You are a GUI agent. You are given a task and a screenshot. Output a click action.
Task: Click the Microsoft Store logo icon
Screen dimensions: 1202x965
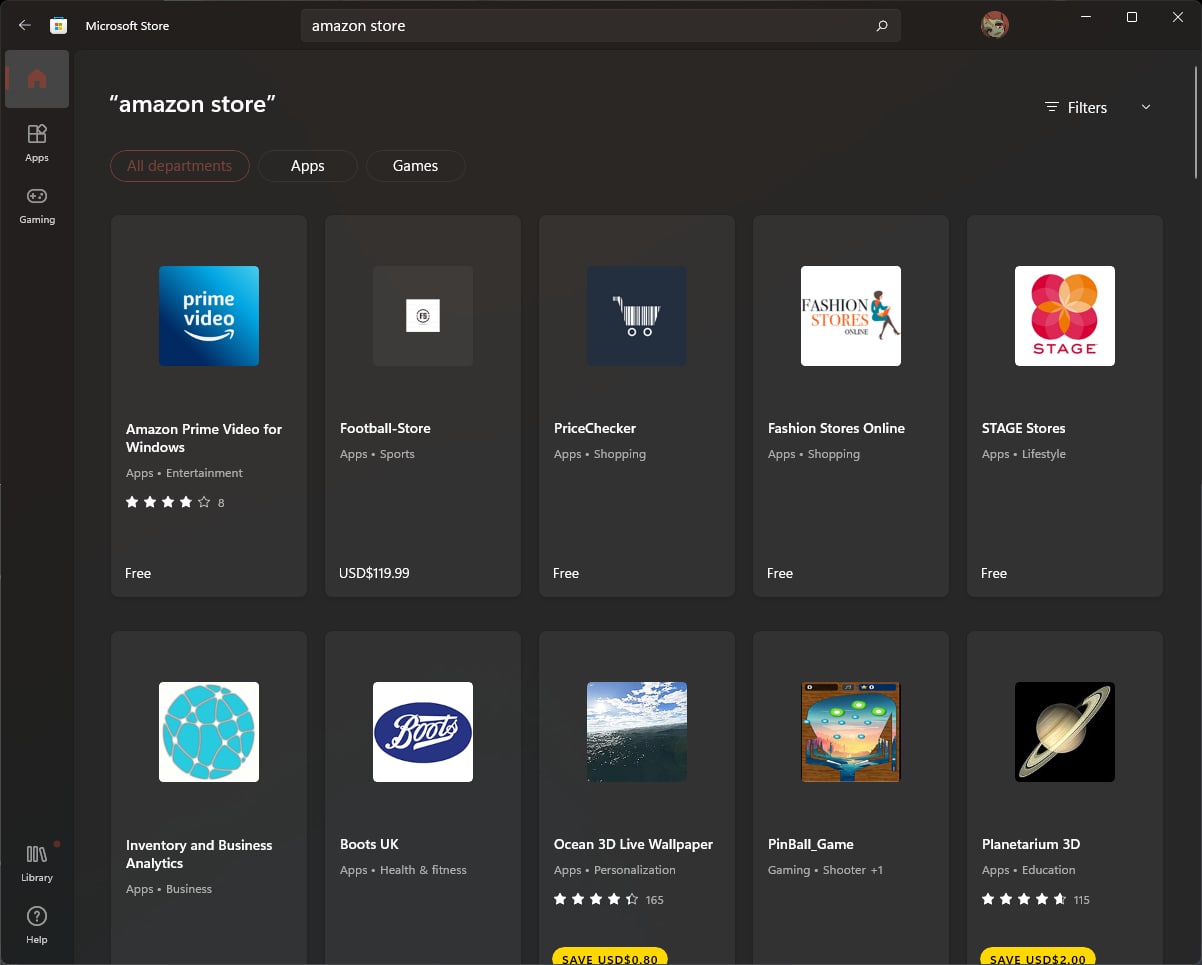(x=58, y=26)
